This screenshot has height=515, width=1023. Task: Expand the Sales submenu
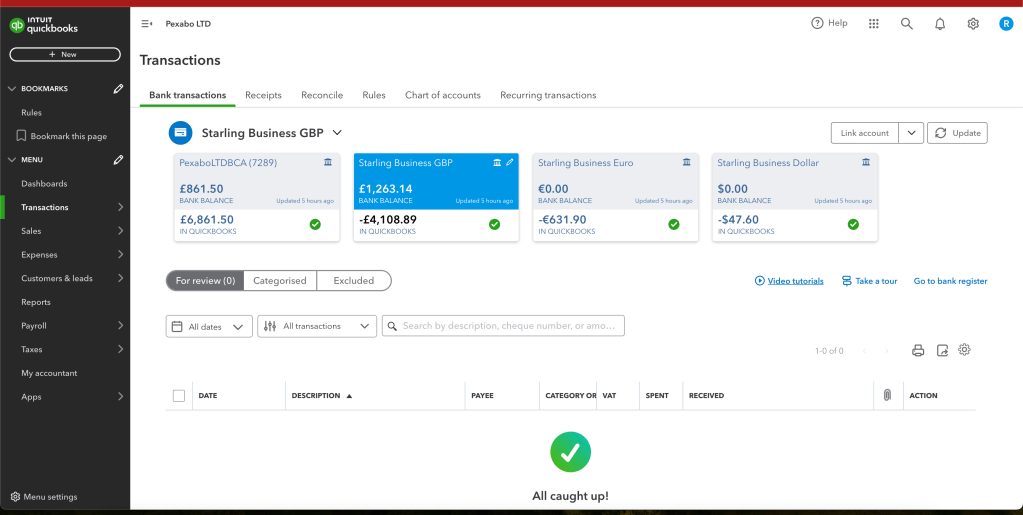click(x=121, y=231)
